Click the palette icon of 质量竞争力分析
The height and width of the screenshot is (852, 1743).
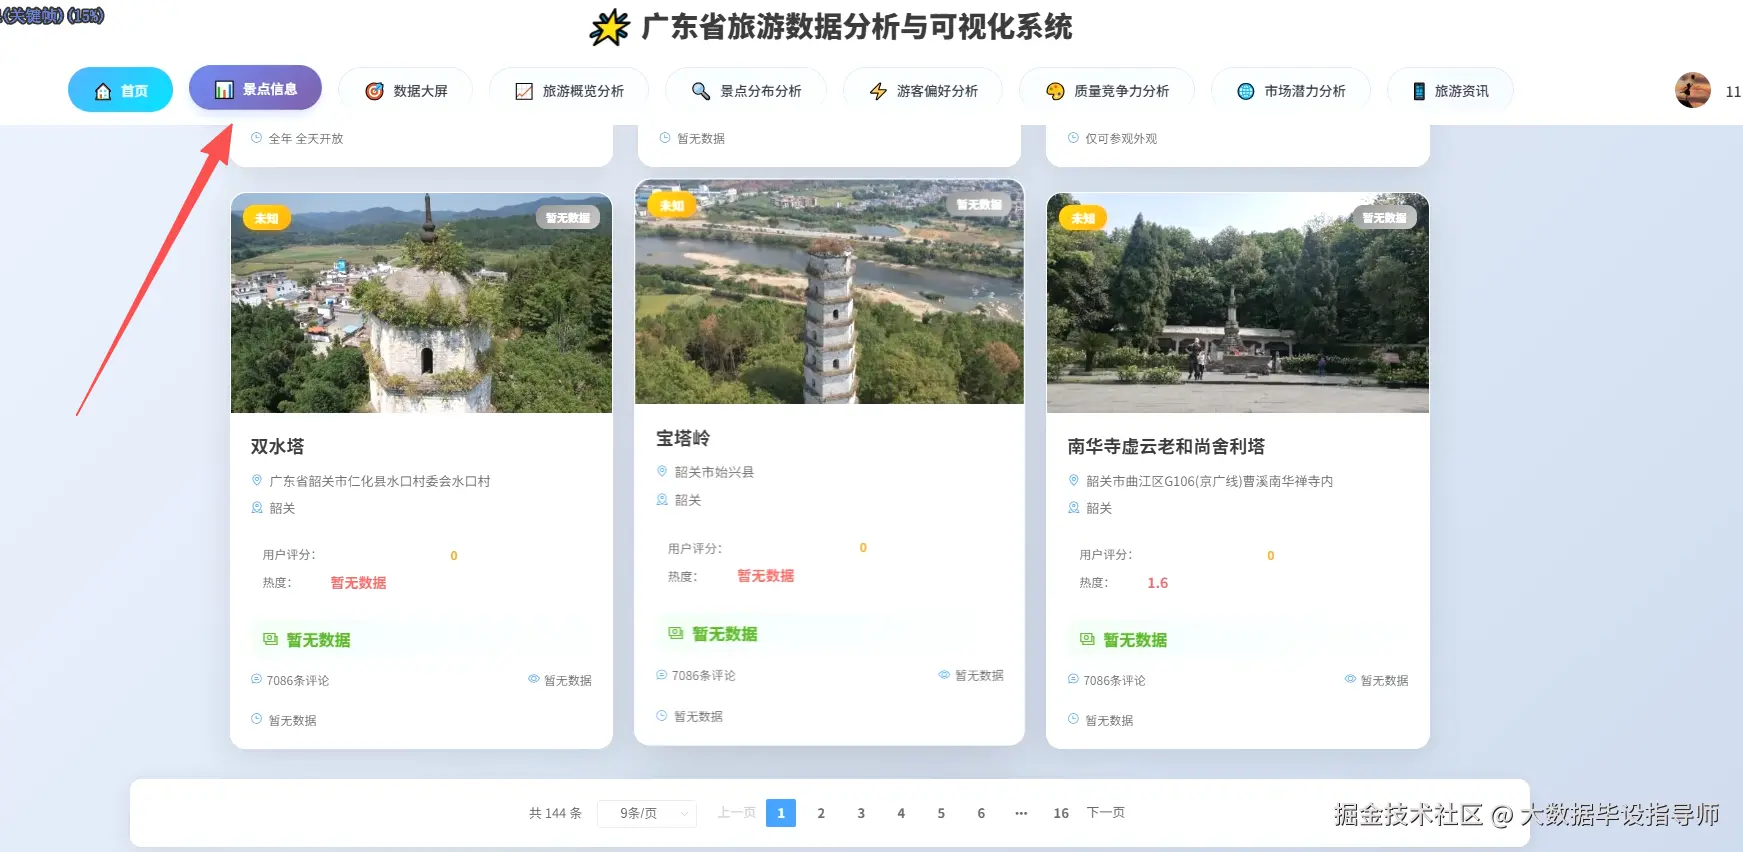pyautogui.click(x=1055, y=91)
